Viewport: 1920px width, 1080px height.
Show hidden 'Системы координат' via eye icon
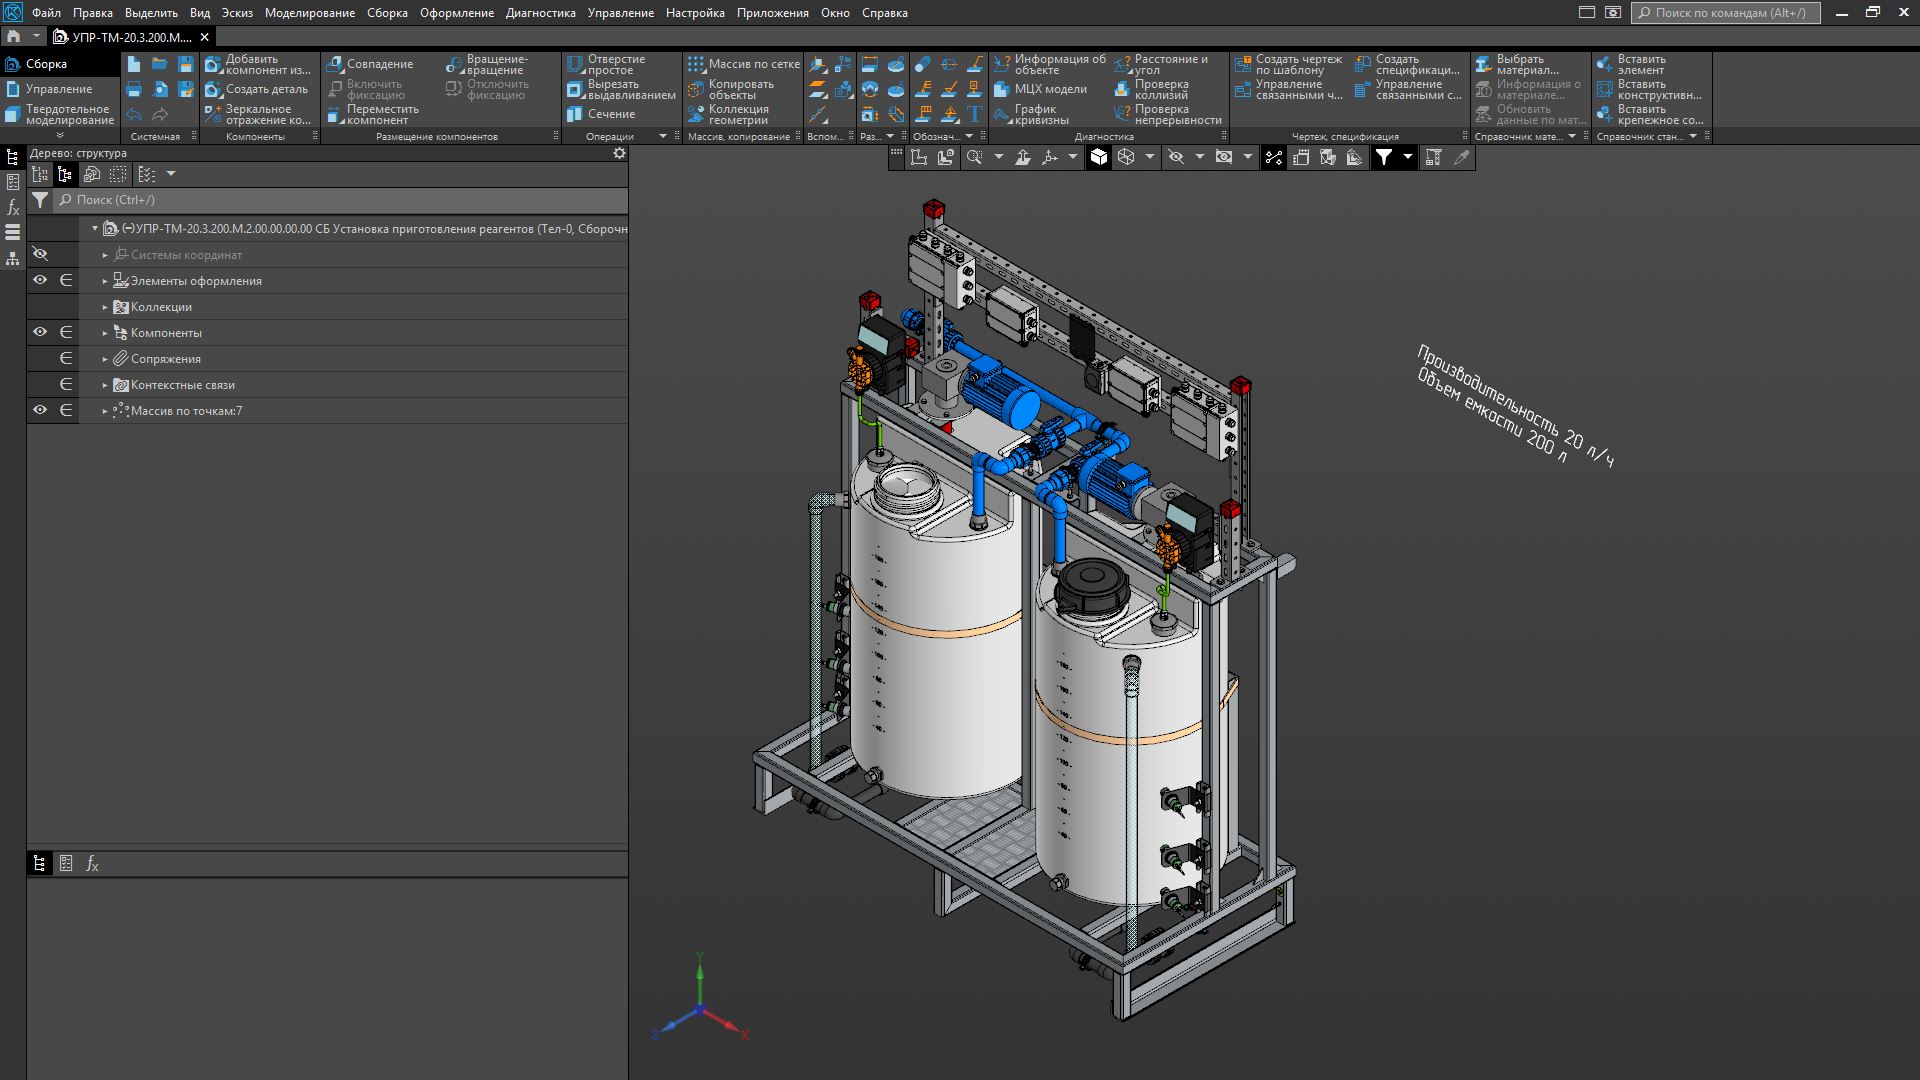(x=40, y=255)
